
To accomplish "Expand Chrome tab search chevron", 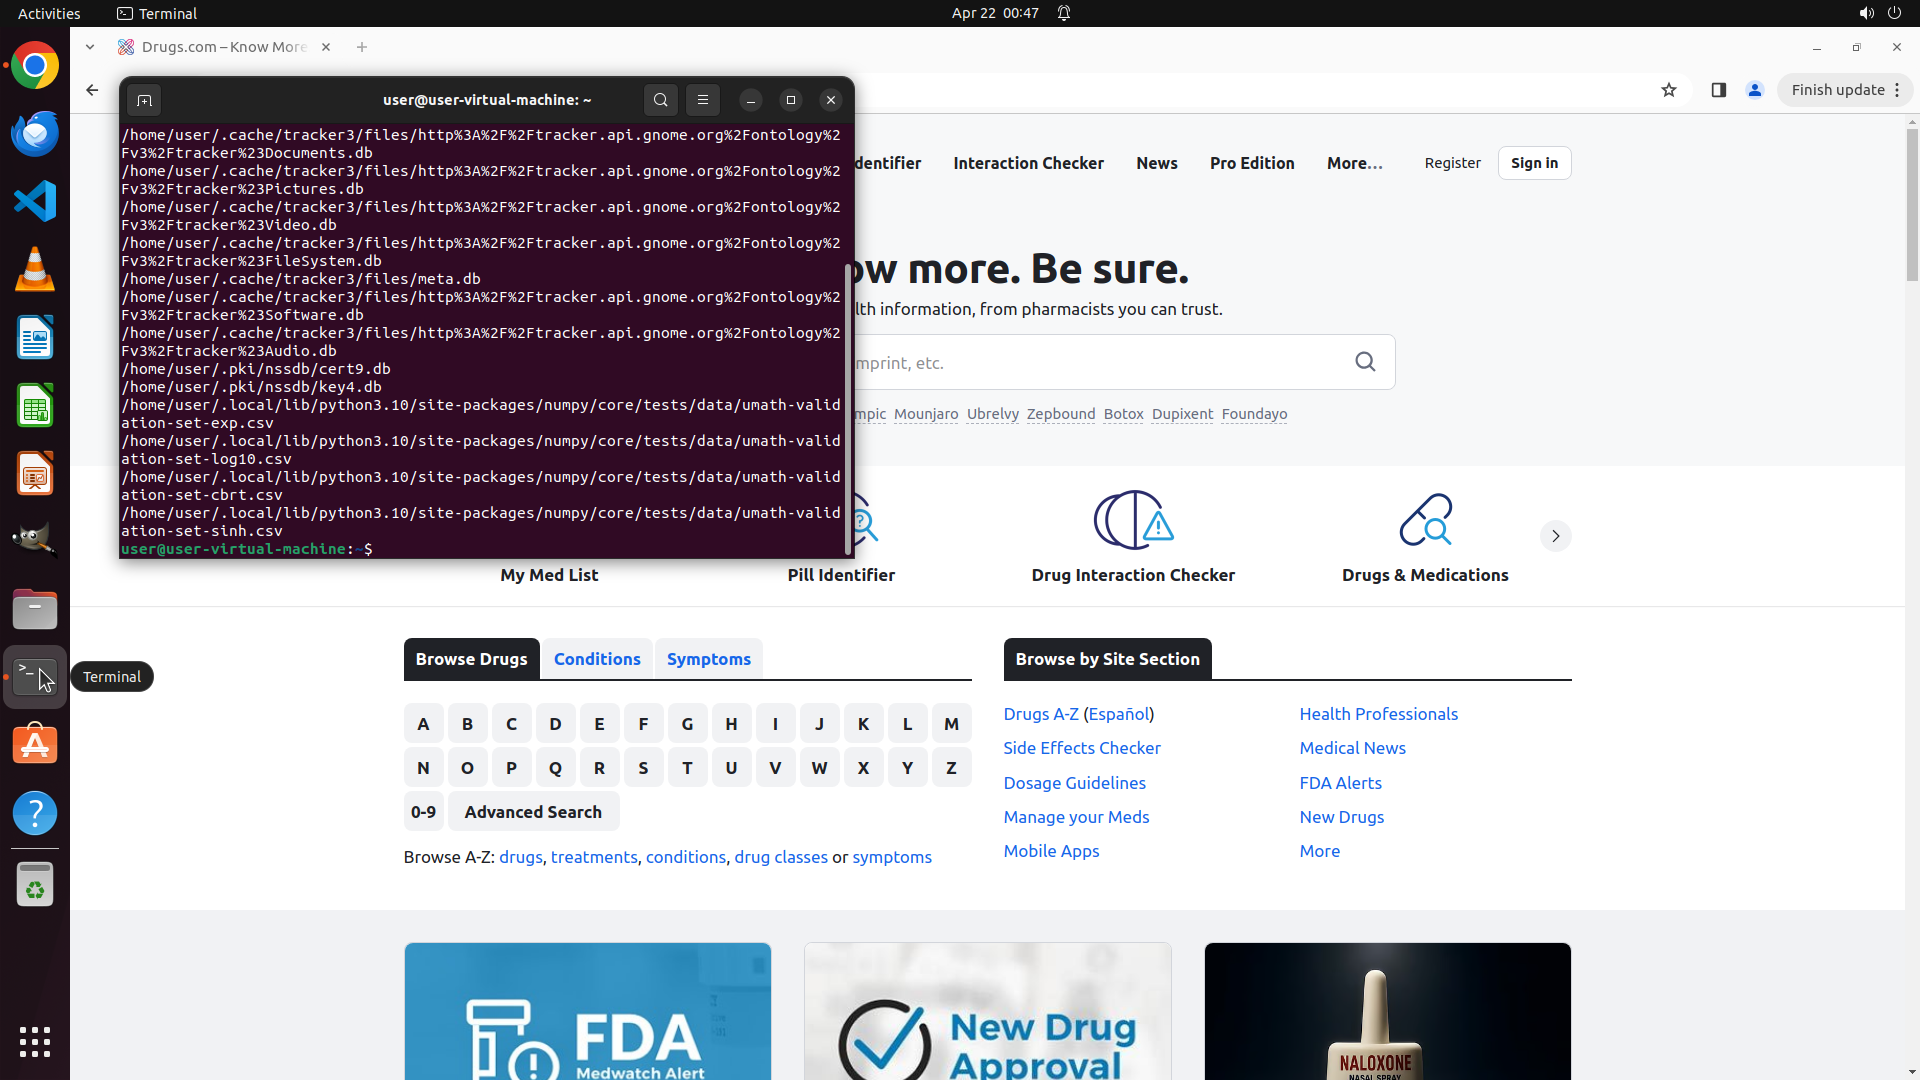I will click(90, 47).
